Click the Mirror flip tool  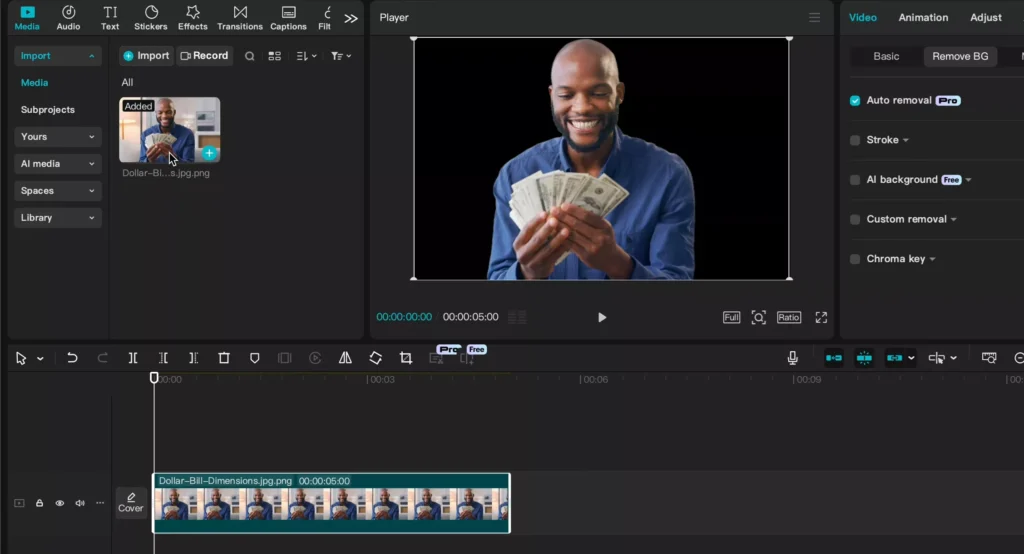(x=345, y=358)
